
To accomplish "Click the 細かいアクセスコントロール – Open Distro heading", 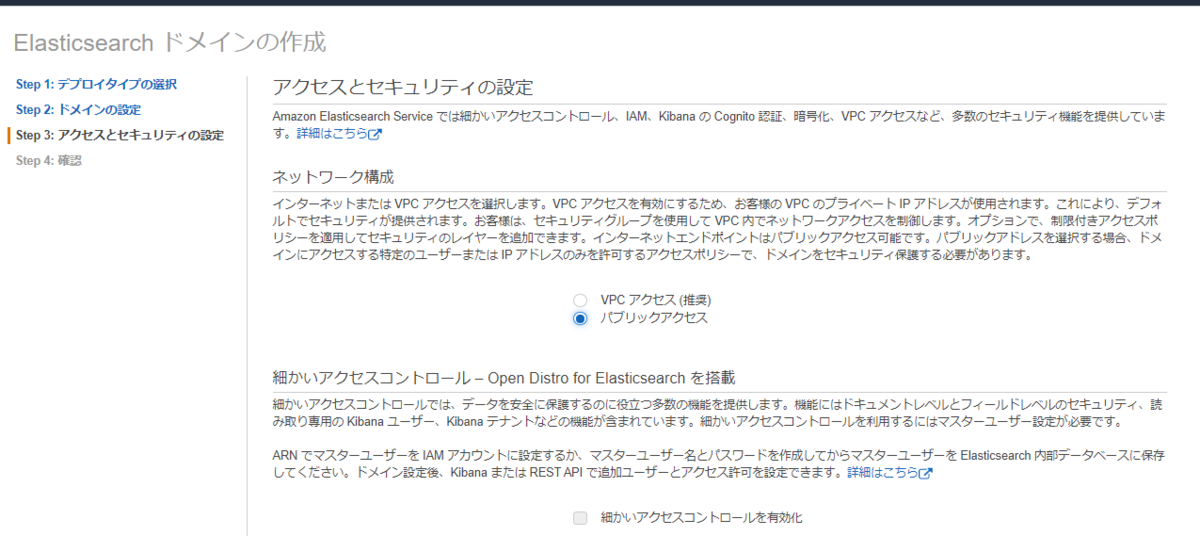I will [504, 378].
